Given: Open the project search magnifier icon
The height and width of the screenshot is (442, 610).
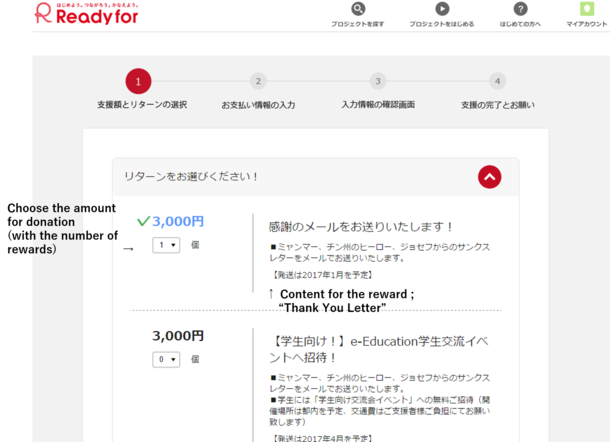Looking at the screenshot, I should (358, 9).
